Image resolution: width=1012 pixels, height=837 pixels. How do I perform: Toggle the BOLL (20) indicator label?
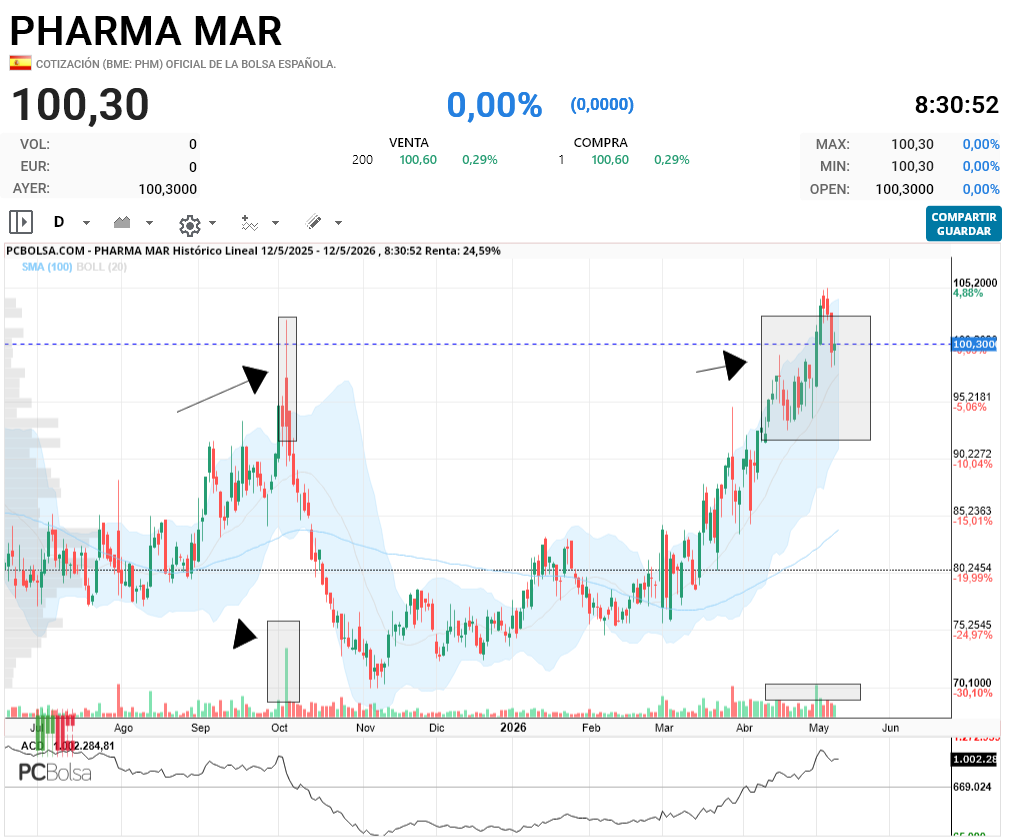[101, 267]
